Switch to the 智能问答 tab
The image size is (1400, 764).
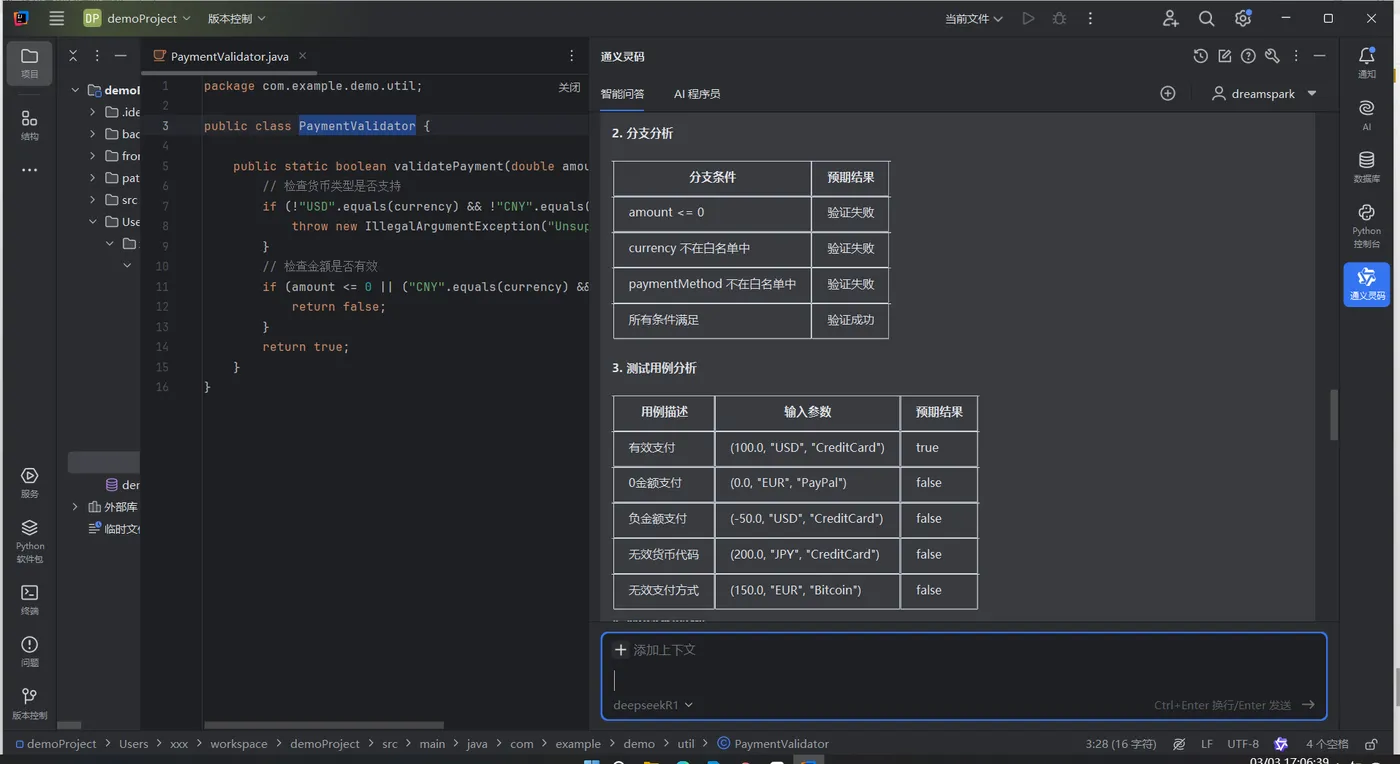[x=622, y=94]
